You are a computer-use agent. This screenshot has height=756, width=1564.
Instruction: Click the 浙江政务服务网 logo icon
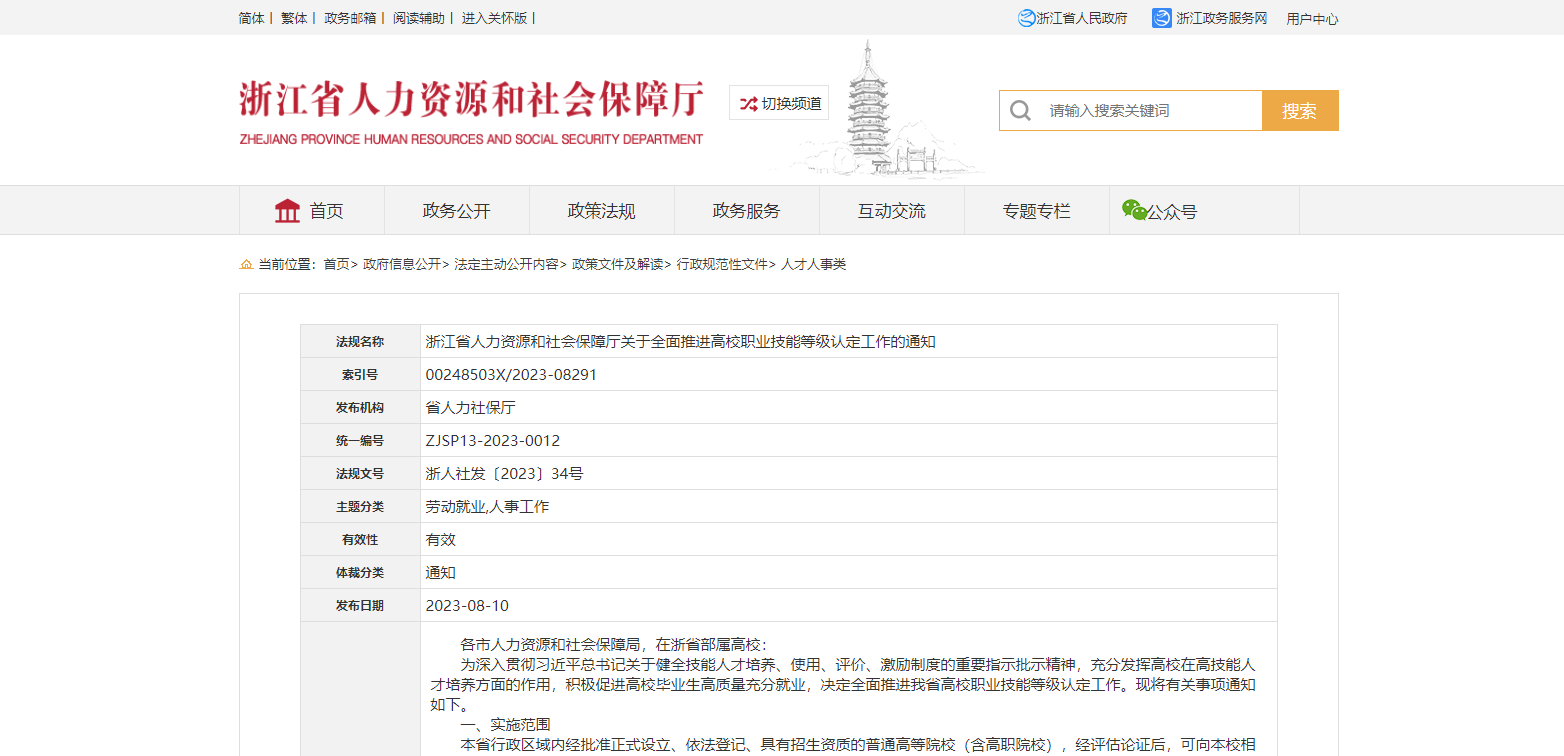pos(1161,18)
